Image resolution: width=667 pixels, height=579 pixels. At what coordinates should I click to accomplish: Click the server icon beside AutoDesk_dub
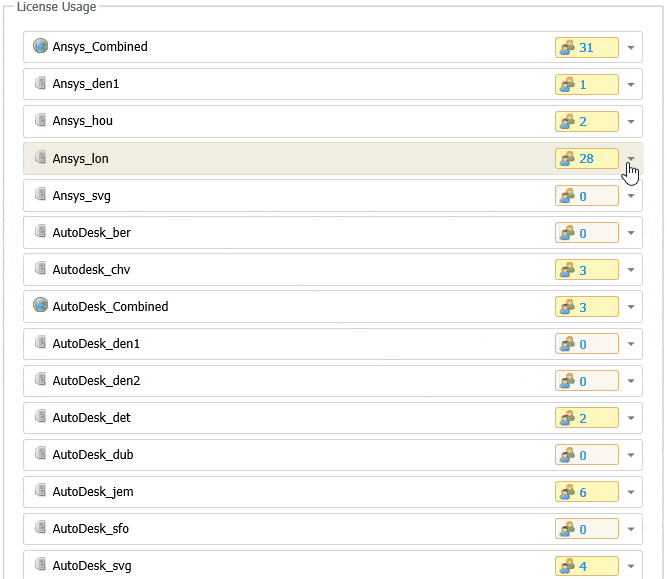[40, 453]
